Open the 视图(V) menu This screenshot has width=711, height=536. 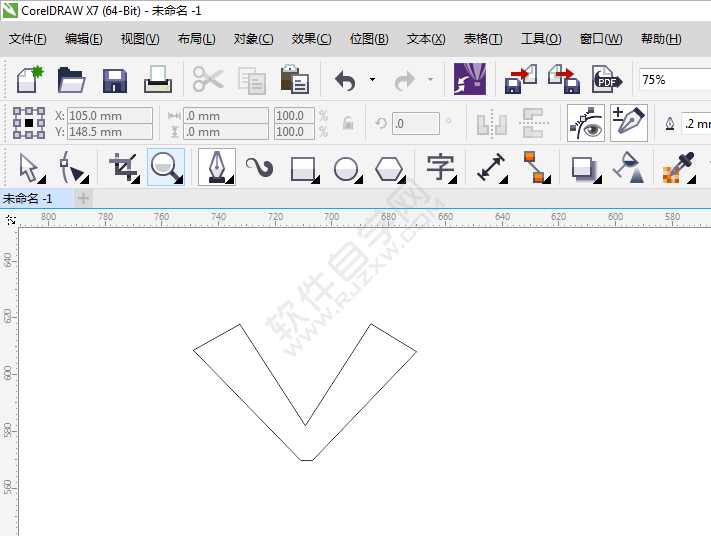coord(140,39)
